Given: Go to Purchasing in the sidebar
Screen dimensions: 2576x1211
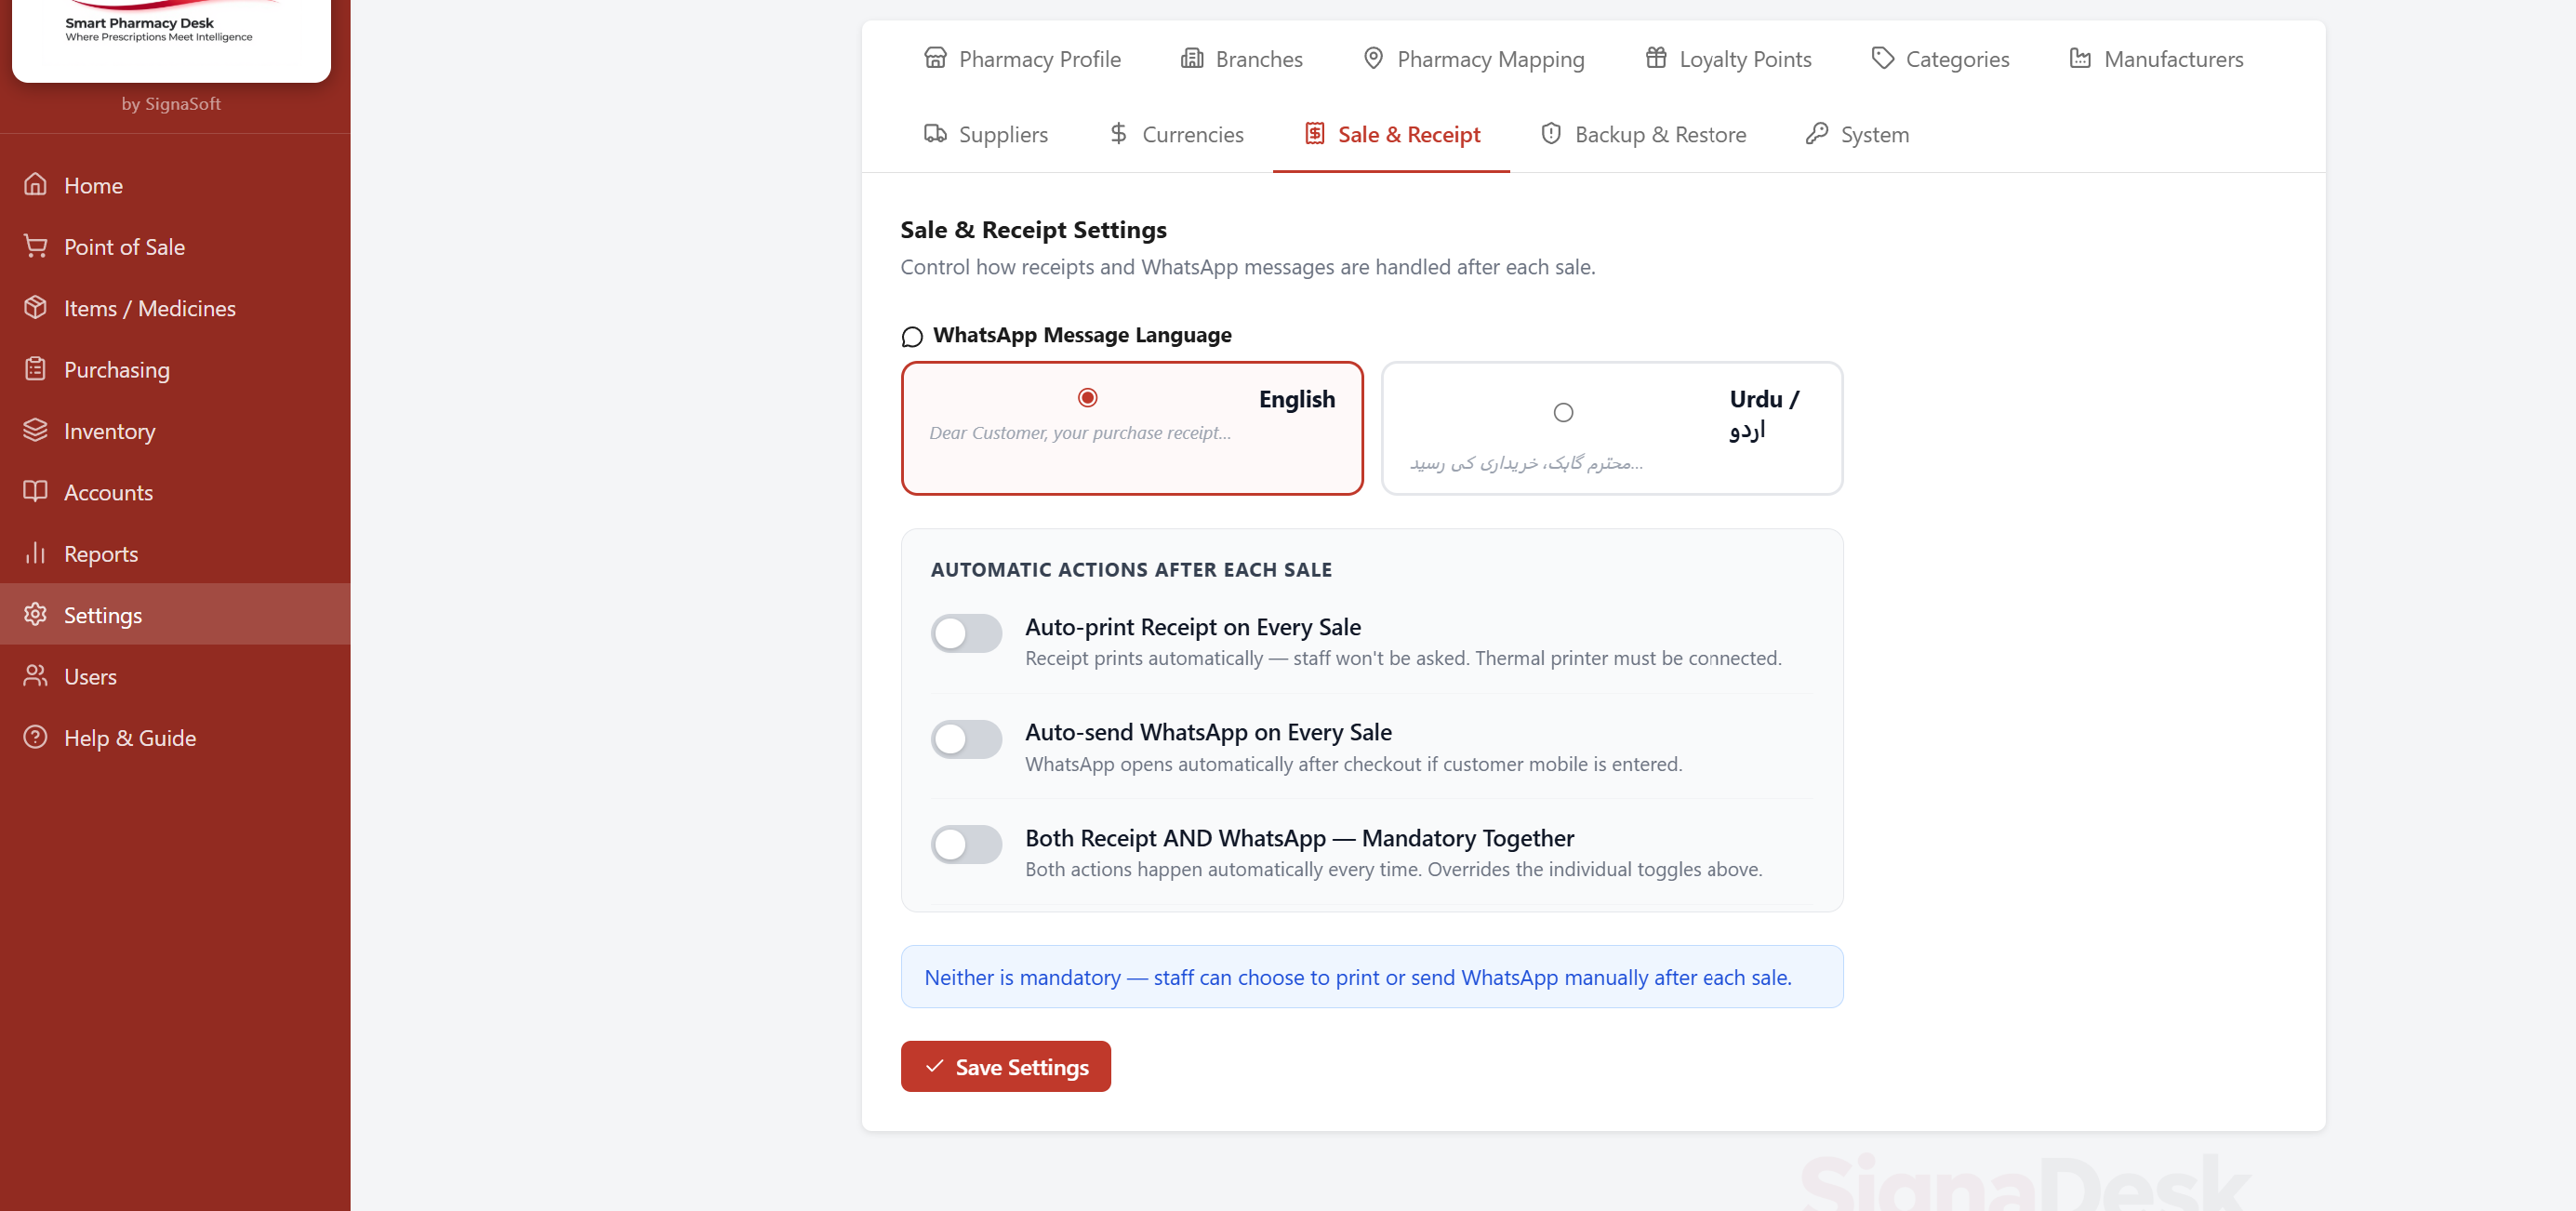Looking at the screenshot, I should pos(116,370).
